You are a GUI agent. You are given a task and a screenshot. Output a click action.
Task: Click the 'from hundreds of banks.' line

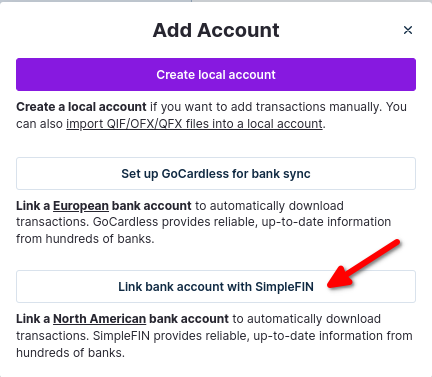(x=85, y=239)
